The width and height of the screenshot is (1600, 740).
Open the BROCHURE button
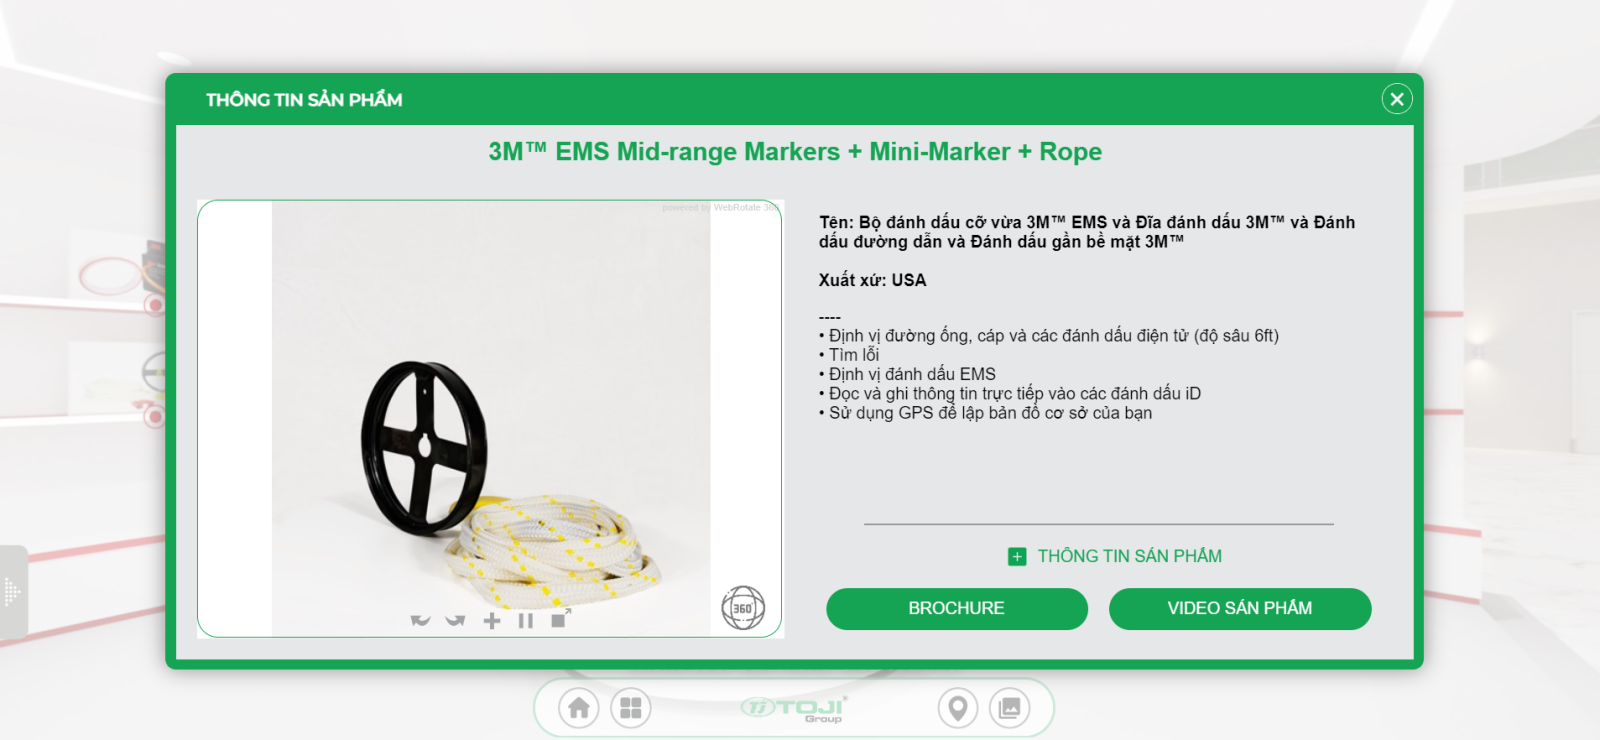click(x=957, y=609)
